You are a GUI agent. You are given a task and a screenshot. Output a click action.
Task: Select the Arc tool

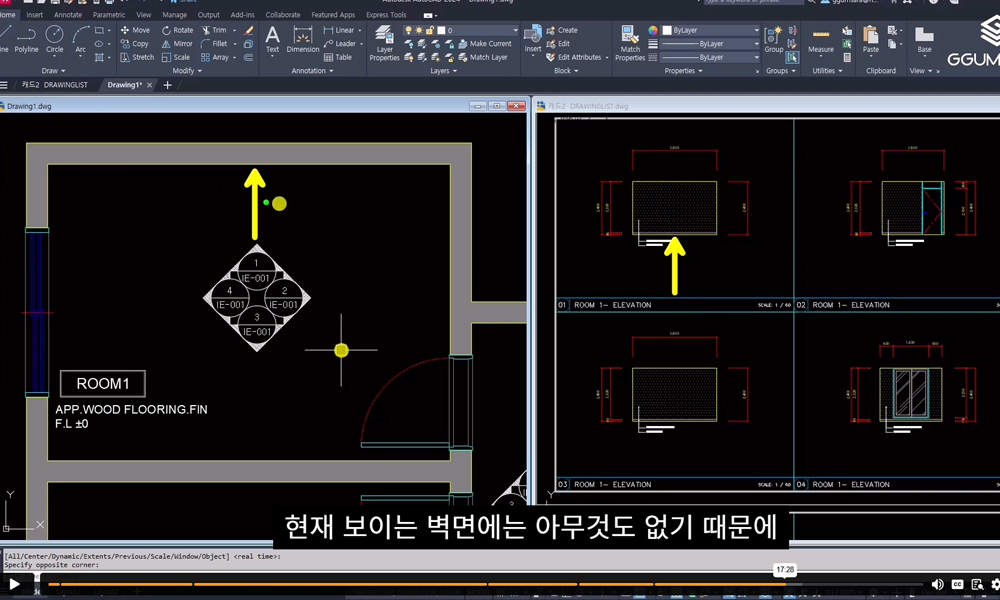pyautogui.click(x=80, y=40)
